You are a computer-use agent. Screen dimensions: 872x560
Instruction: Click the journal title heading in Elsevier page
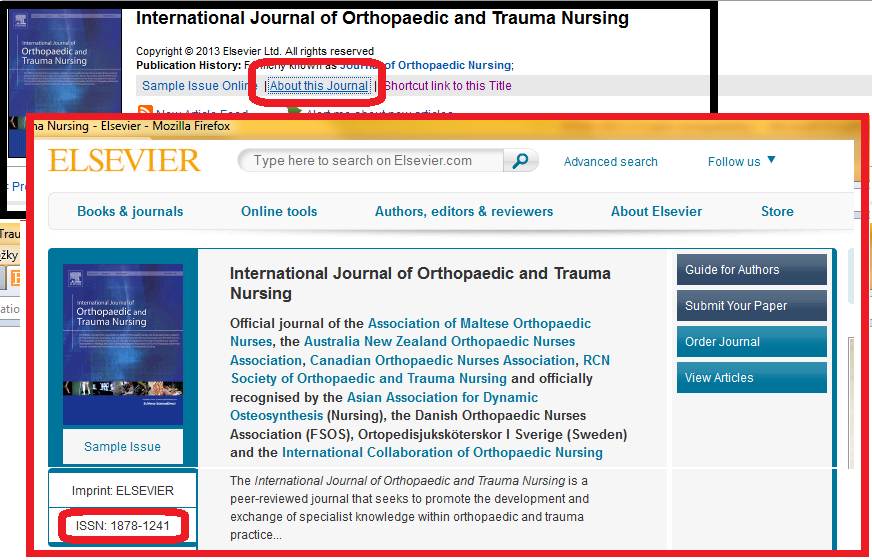pos(420,283)
